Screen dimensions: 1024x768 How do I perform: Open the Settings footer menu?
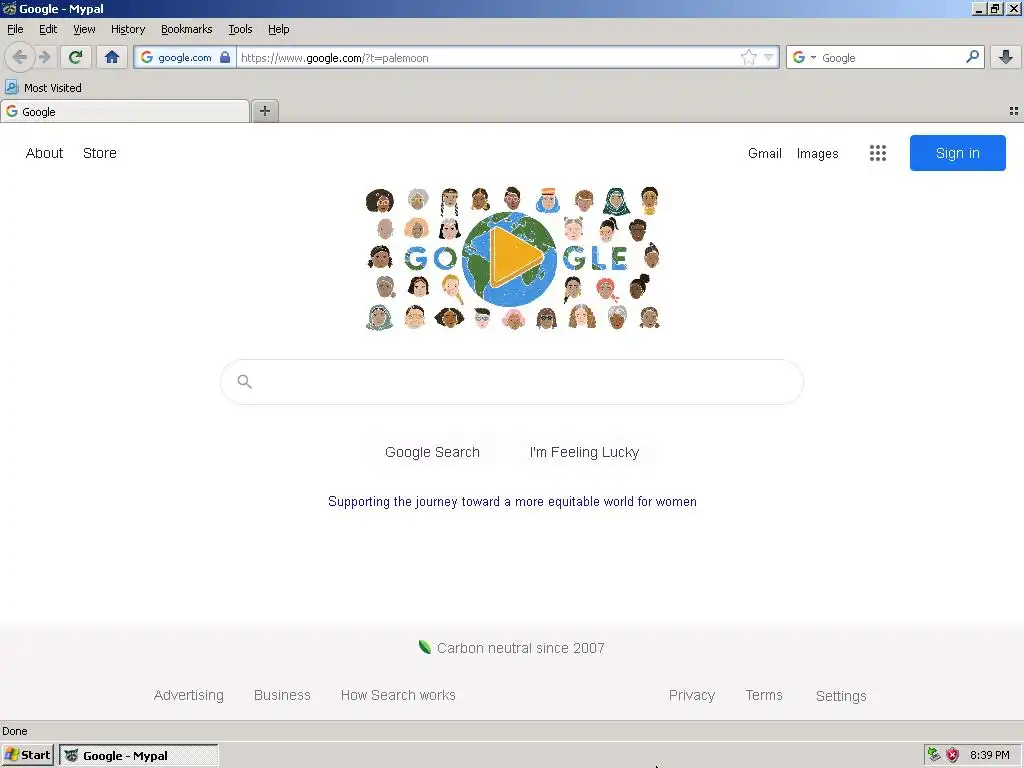point(841,696)
